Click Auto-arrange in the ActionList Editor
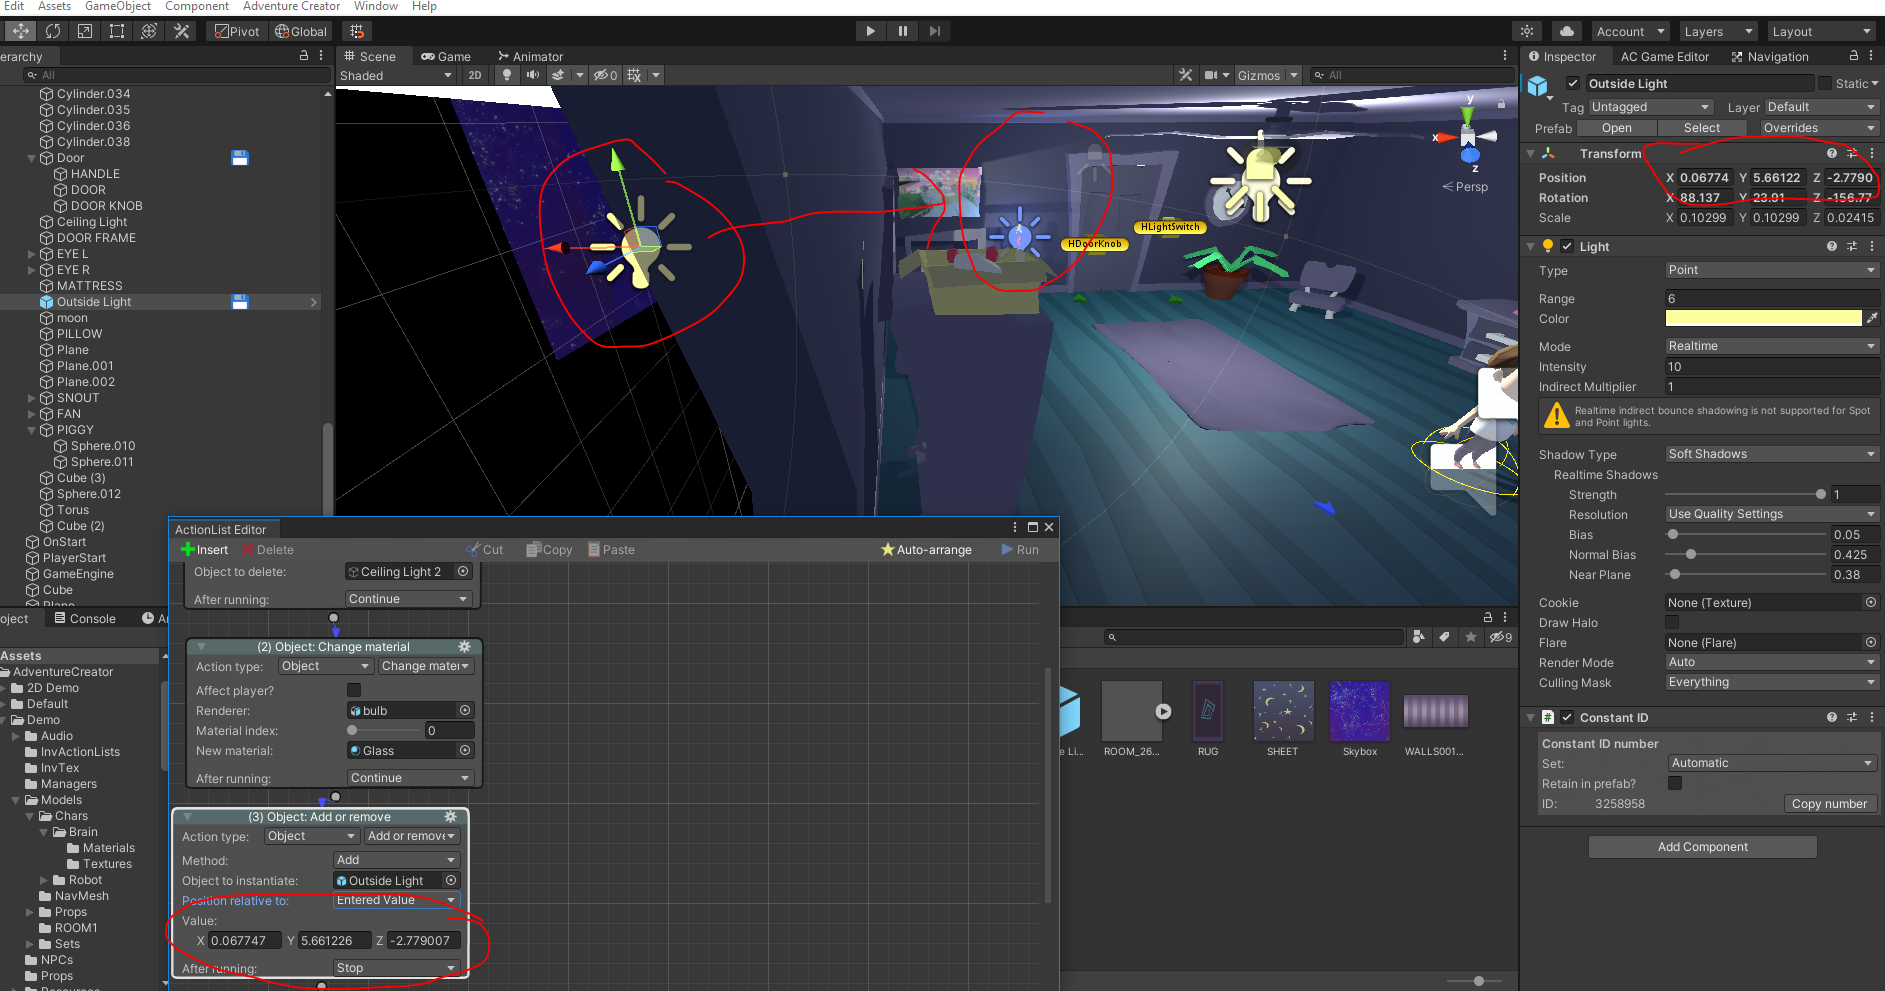The height and width of the screenshot is (991, 1885). (926, 550)
